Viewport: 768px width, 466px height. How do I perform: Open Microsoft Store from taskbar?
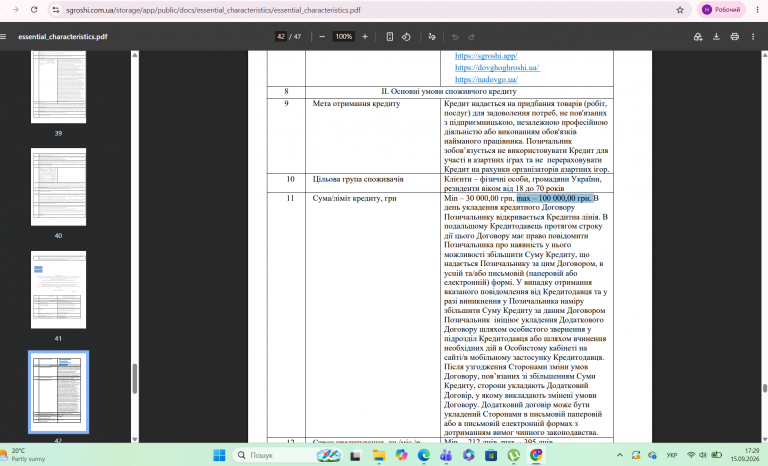491,455
